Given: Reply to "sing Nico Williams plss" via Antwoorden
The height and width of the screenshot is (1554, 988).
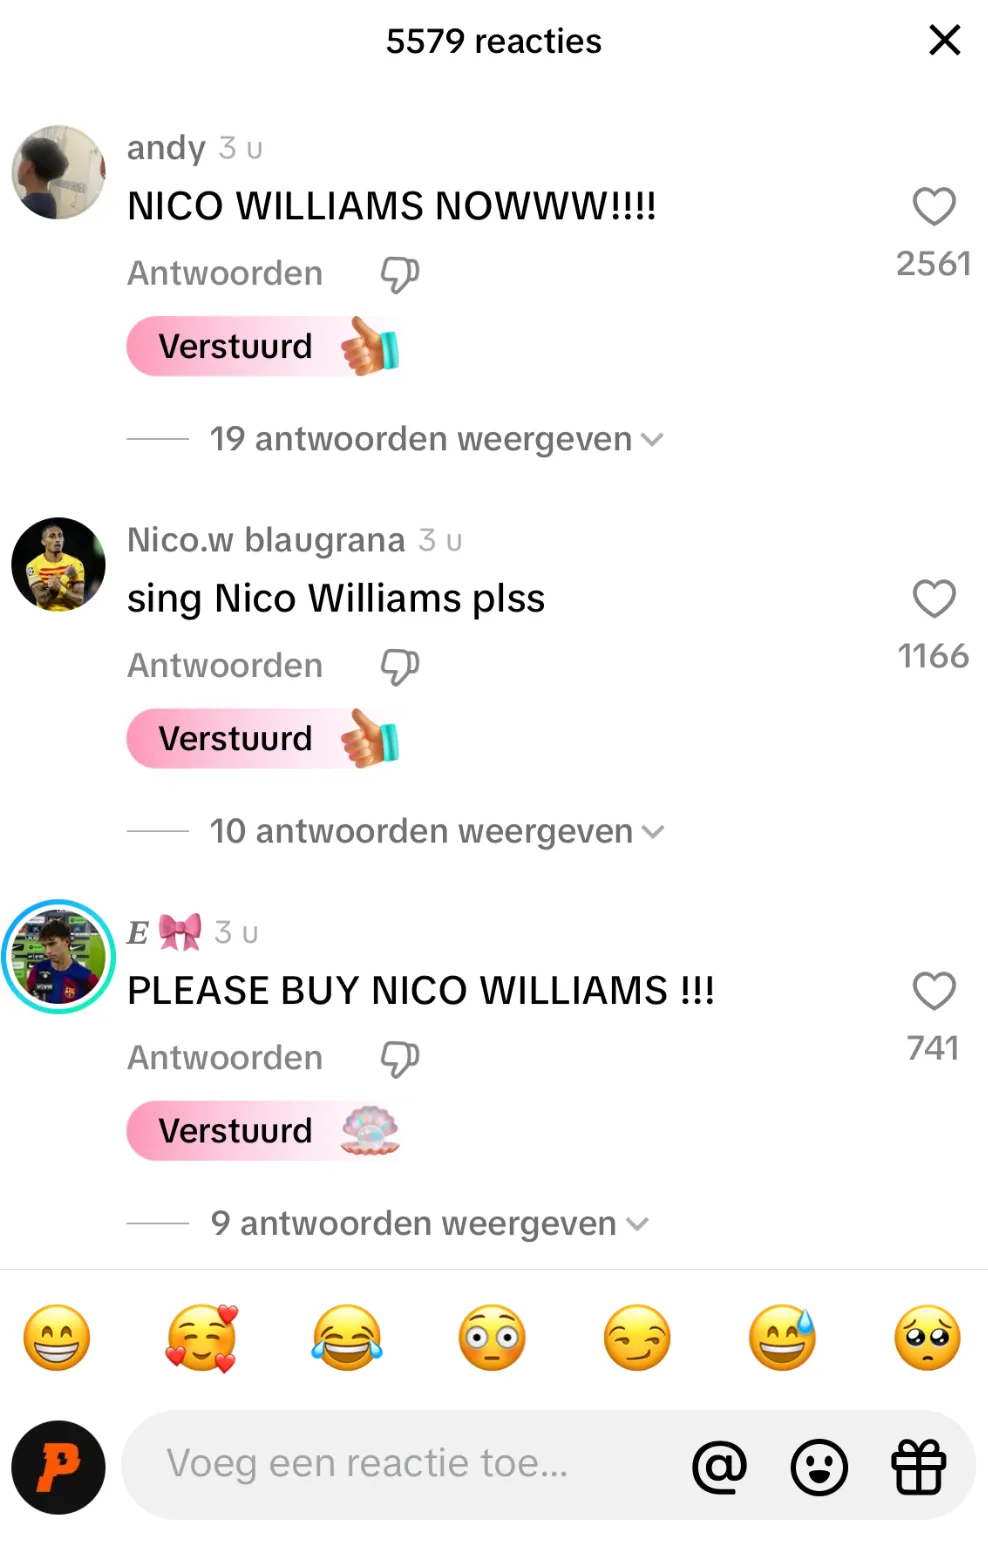Looking at the screenshot, I should 225,665.
